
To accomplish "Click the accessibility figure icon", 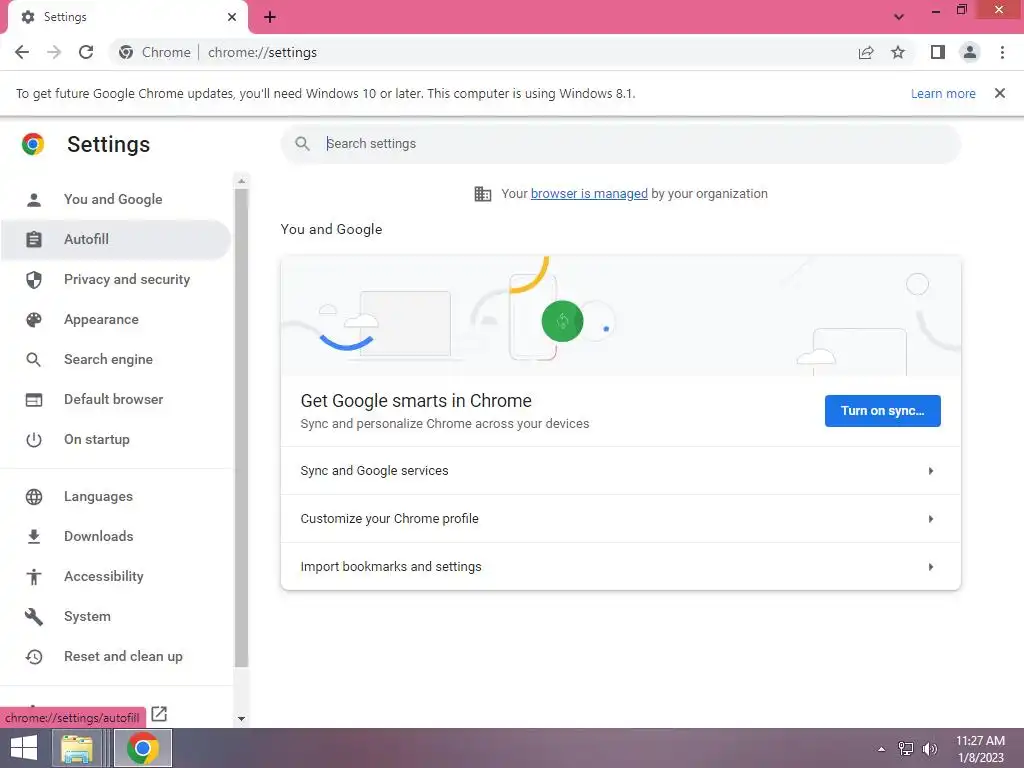I will (34, 576).
